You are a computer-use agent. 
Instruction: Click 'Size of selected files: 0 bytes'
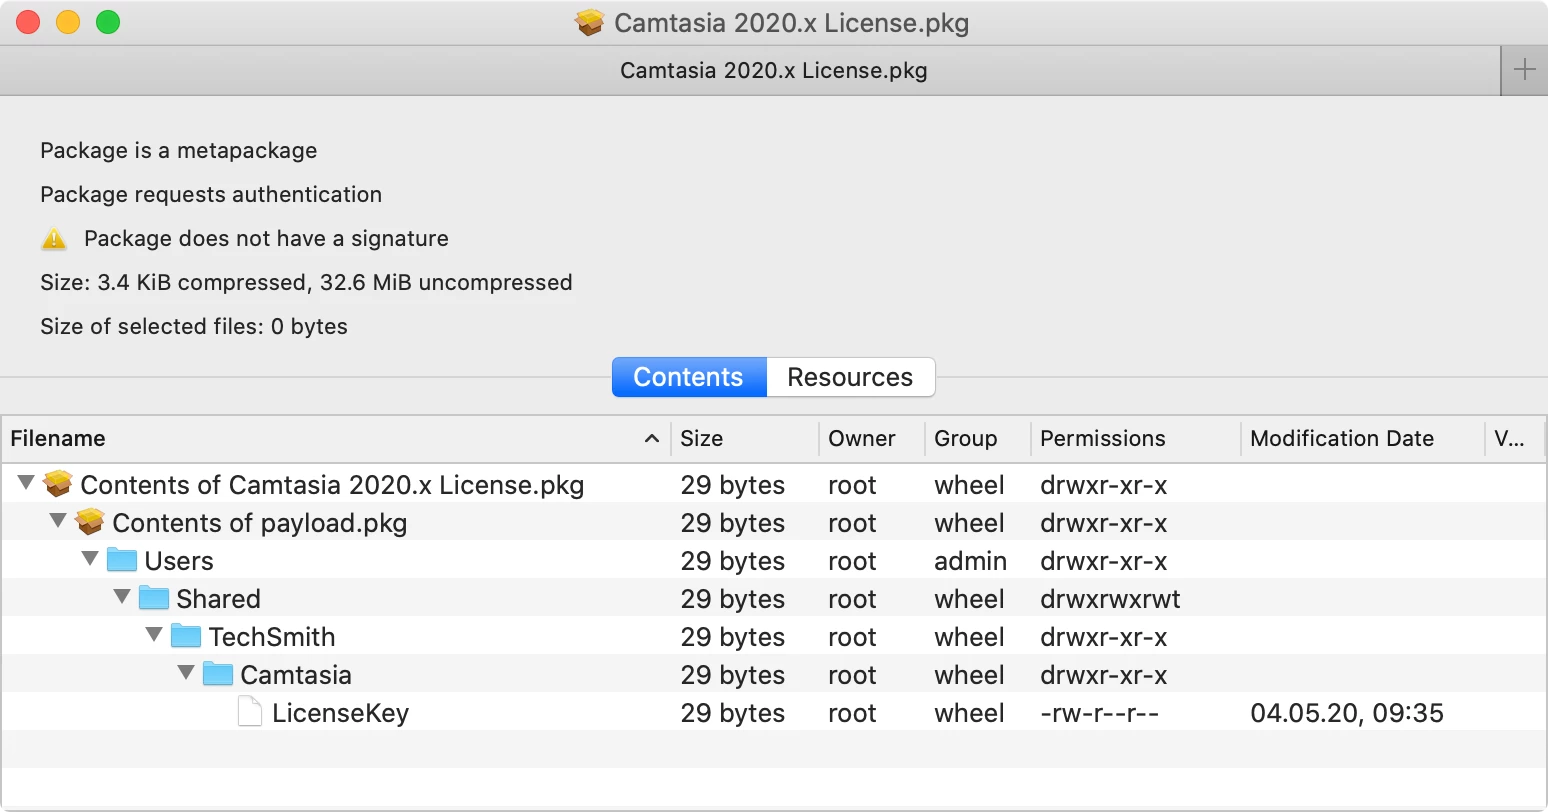click(x=194, y=327)
